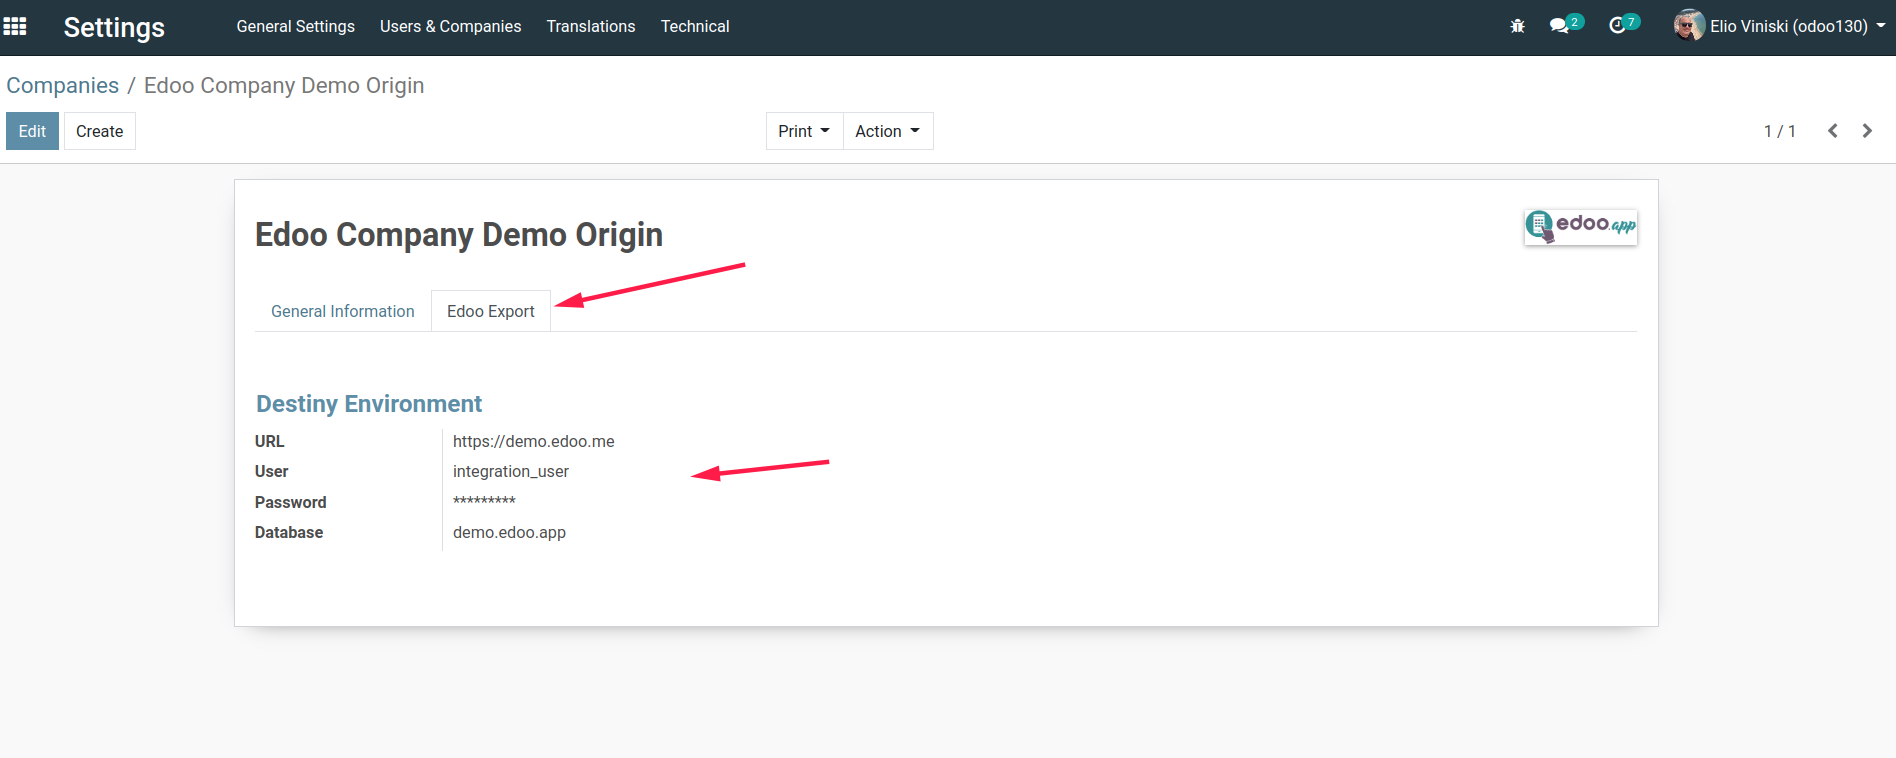Open the apps grid menu icon
1896x758 pixels.
[x=15, y=26]
